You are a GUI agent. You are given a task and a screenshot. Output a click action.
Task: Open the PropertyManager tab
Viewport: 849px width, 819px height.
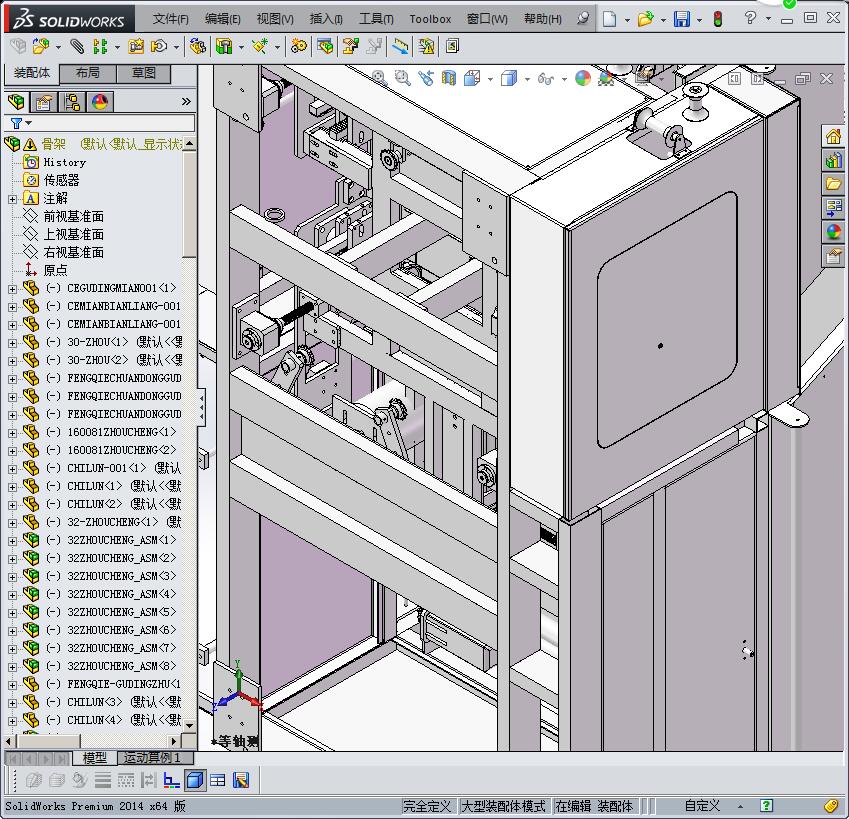coord(44,102)
